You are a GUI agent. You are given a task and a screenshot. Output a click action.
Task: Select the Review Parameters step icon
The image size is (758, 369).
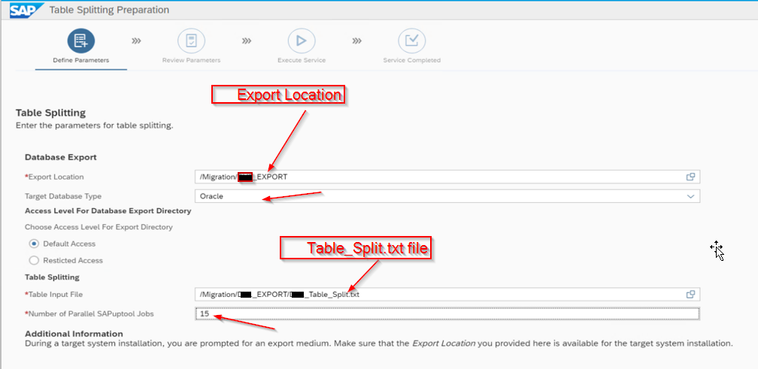pyautogui.click(x=191, y=41)
